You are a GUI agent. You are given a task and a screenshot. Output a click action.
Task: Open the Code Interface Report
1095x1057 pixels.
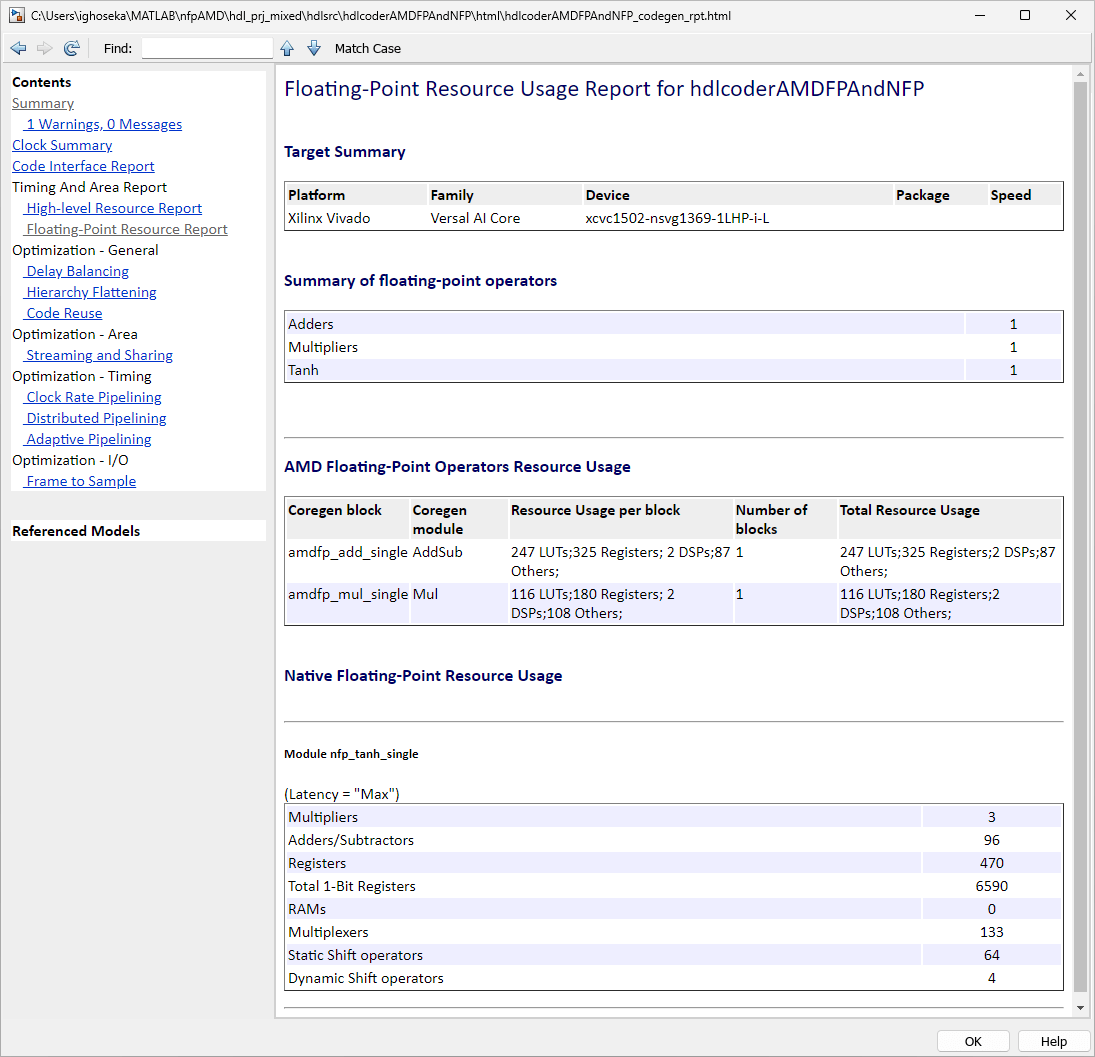[83, 166]
